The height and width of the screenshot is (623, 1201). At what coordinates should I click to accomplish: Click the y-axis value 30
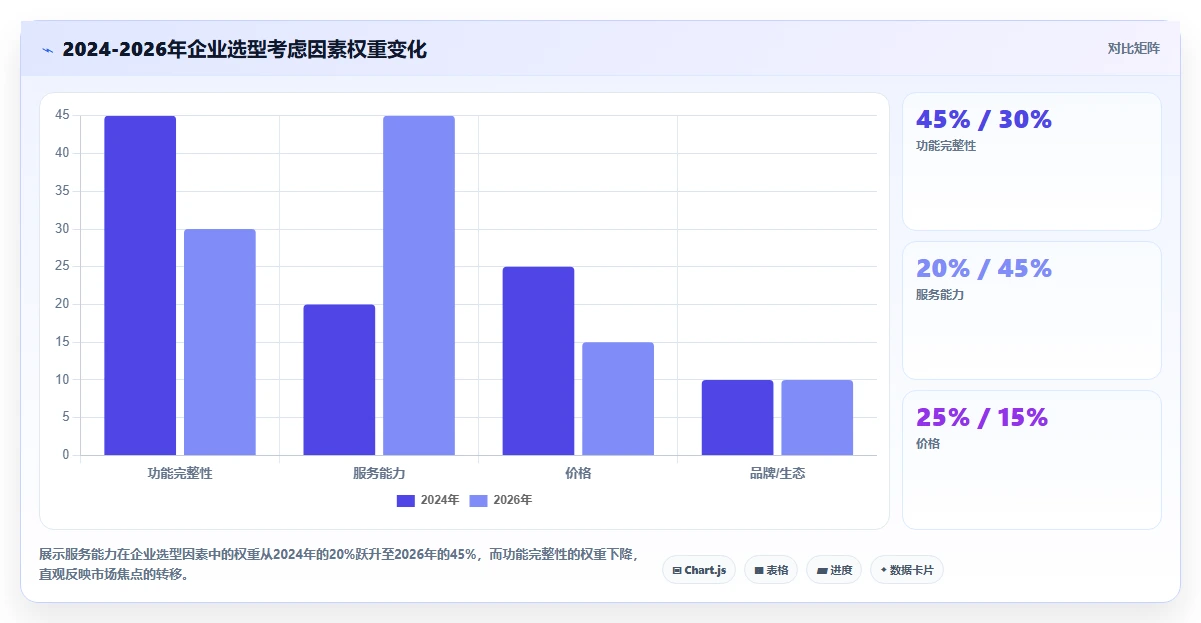(x=62, y=229)
